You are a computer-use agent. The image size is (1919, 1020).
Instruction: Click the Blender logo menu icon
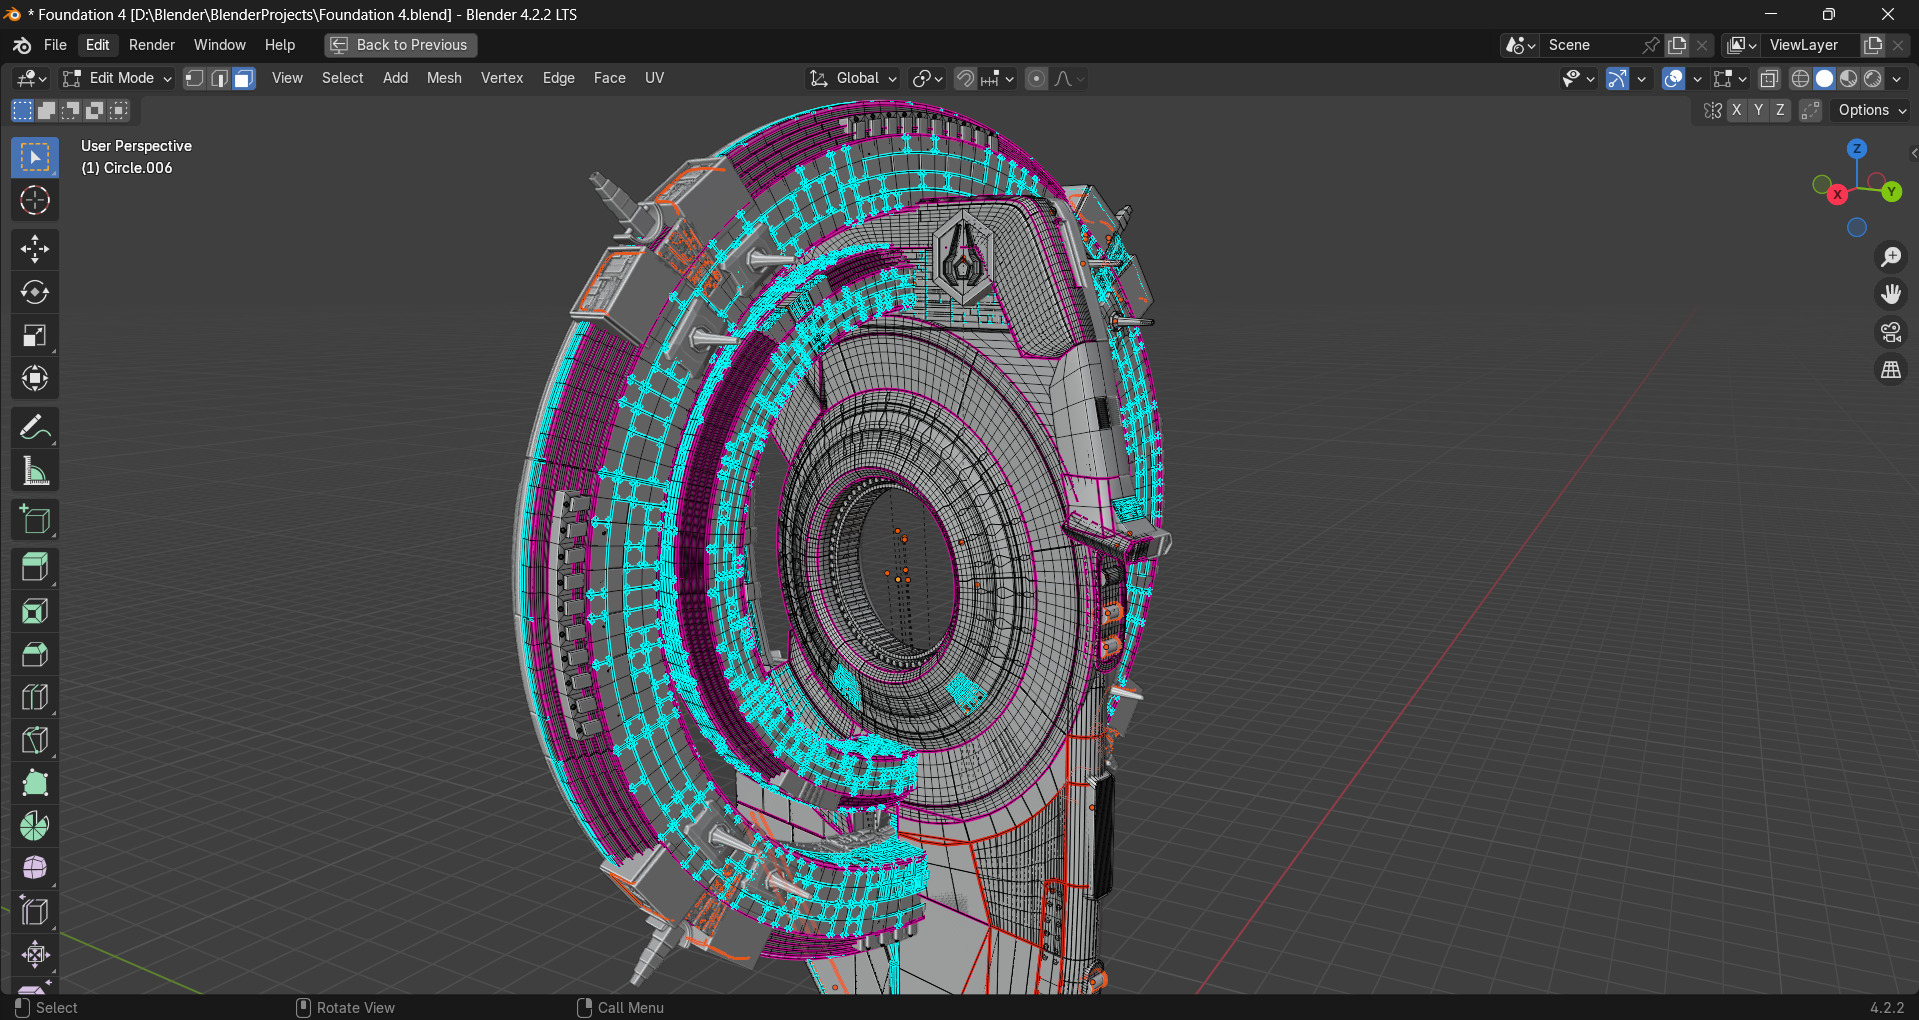pos(22,45)
